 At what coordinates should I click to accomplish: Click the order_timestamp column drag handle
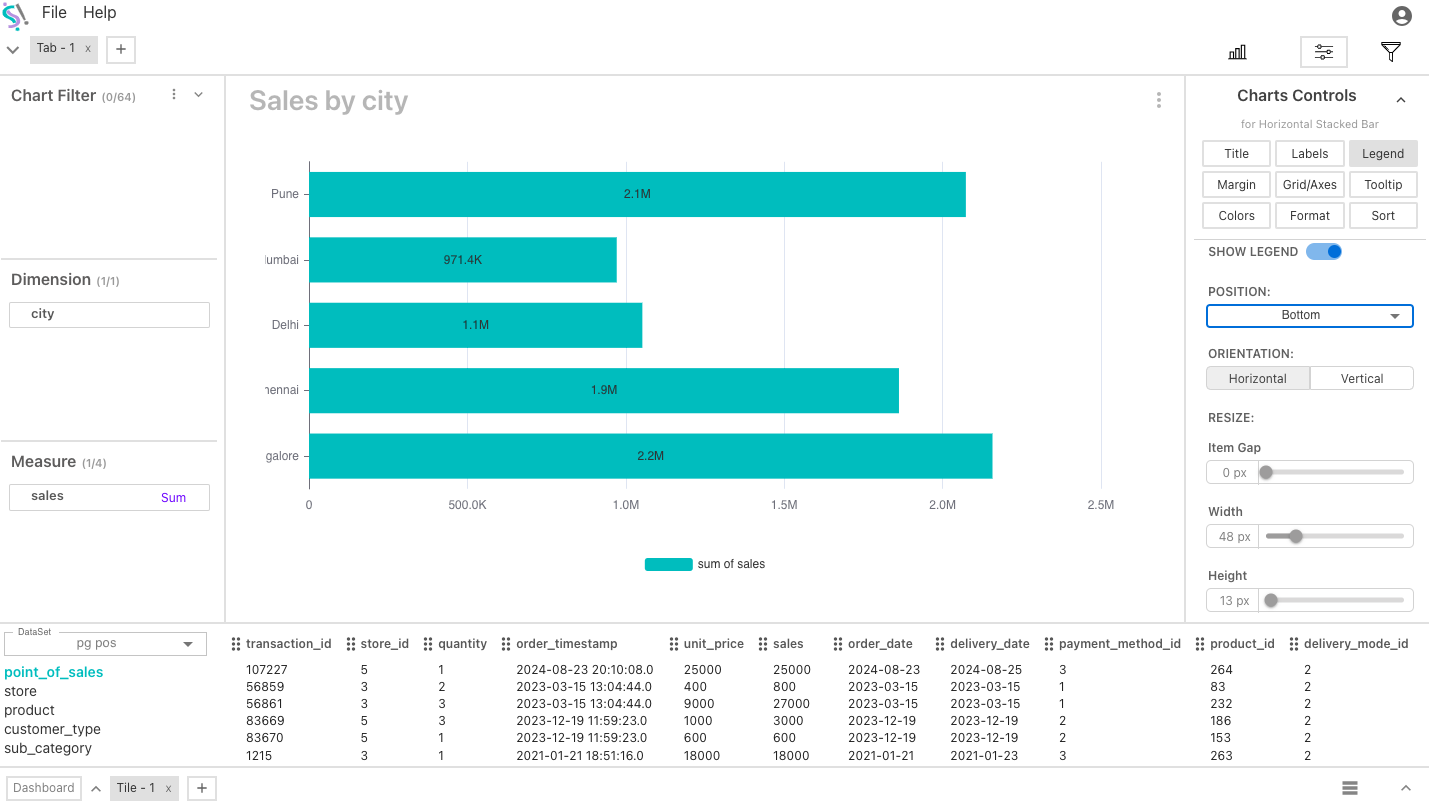507,644
